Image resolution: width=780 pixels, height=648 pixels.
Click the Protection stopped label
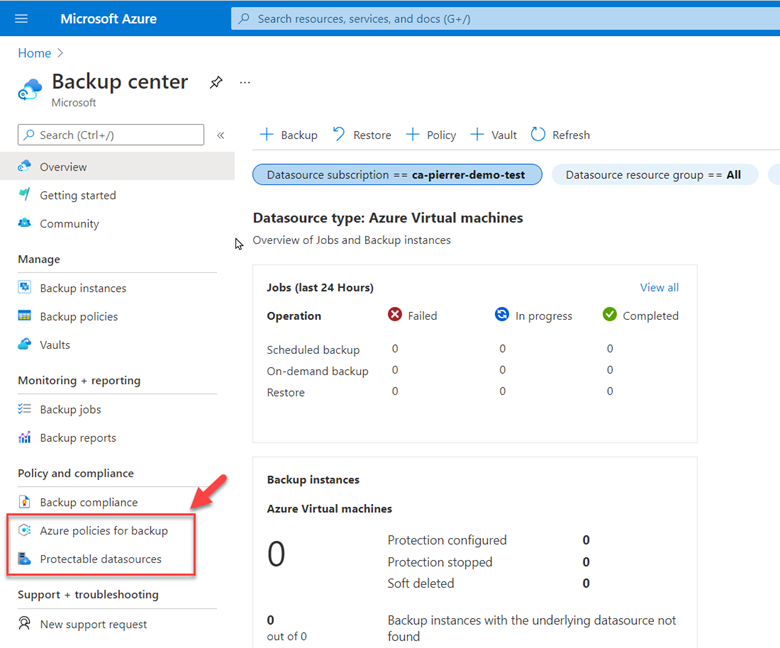[440, 562]
